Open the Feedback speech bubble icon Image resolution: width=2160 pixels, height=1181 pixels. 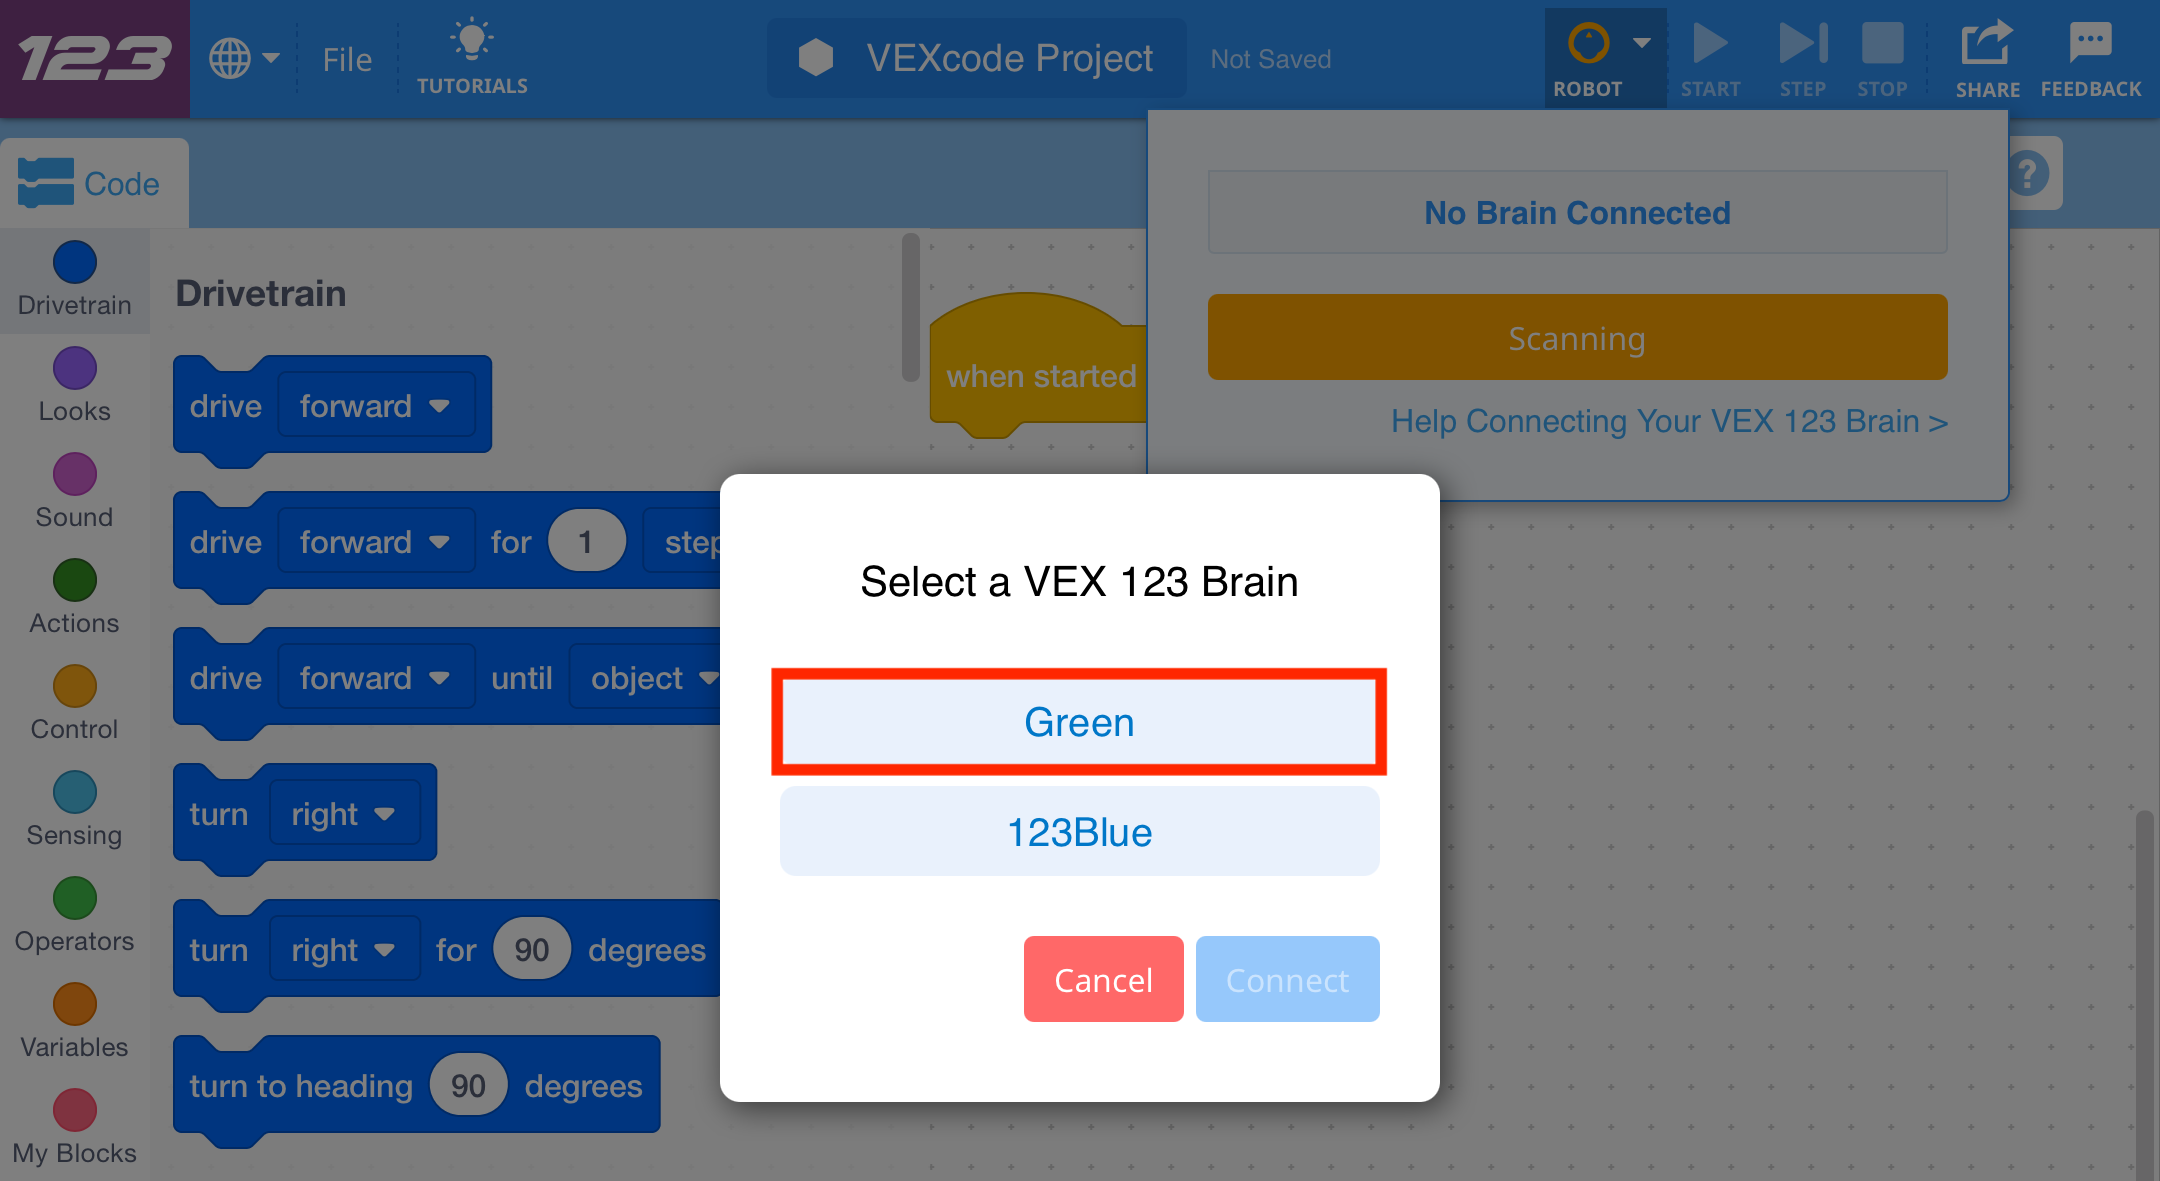(2090, 43)
